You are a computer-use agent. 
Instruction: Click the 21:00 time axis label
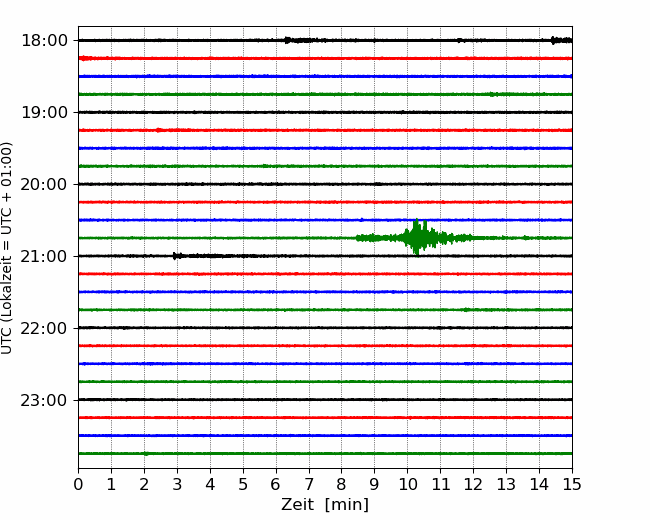click(44, 257)
